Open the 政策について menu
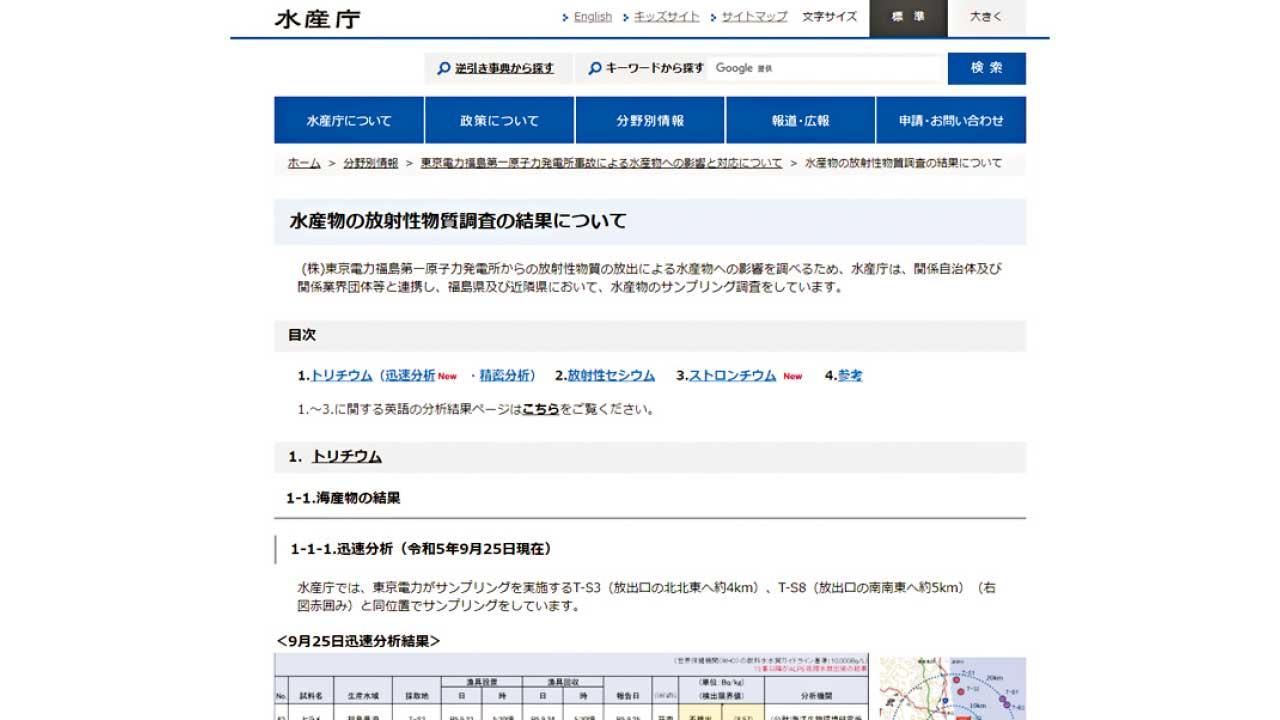The height and width of the screenshot is (720, 1280). [499, 120]
